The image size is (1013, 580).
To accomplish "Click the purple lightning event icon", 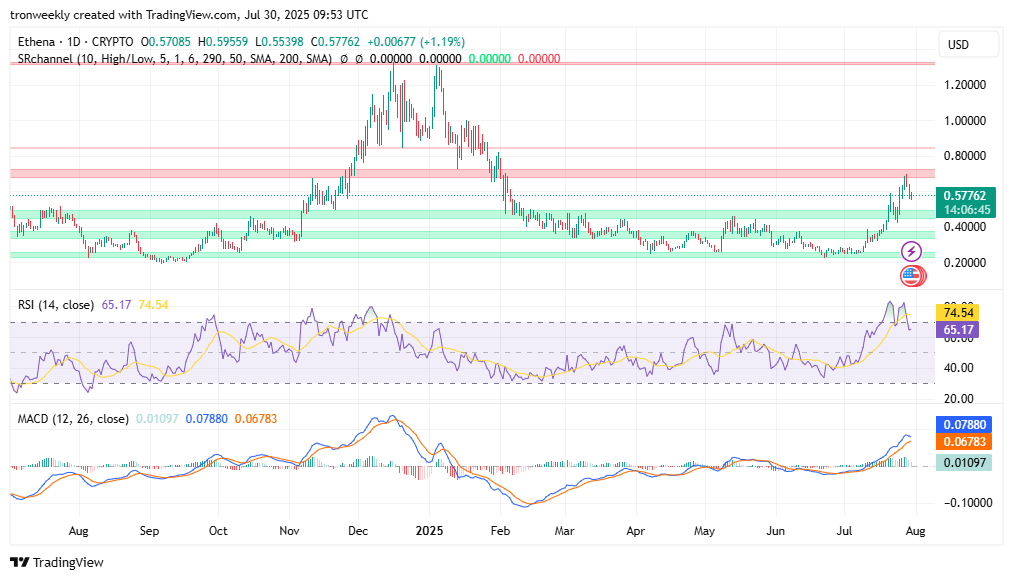I will coord(911,251).
